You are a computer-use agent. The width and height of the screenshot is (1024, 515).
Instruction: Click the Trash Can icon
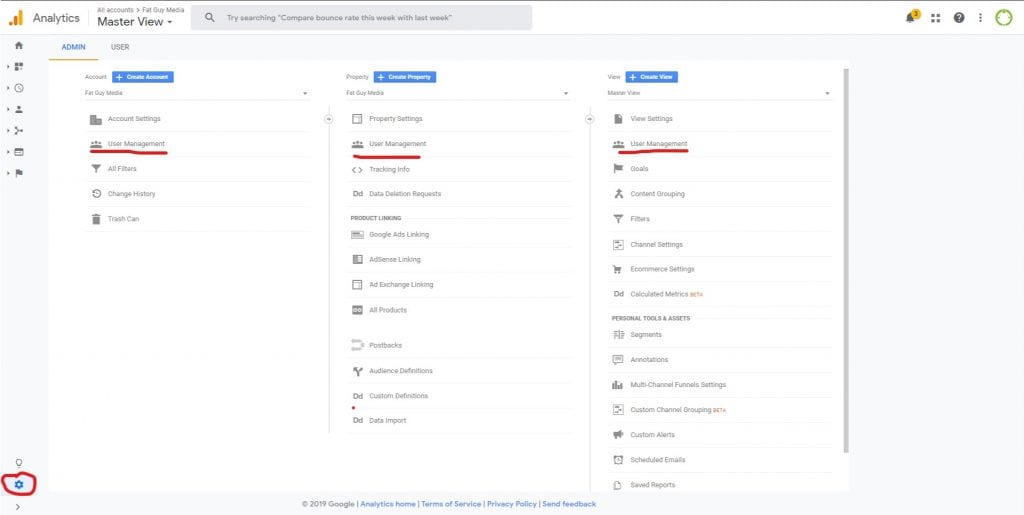pyautogui.click(x=96, y=219)
